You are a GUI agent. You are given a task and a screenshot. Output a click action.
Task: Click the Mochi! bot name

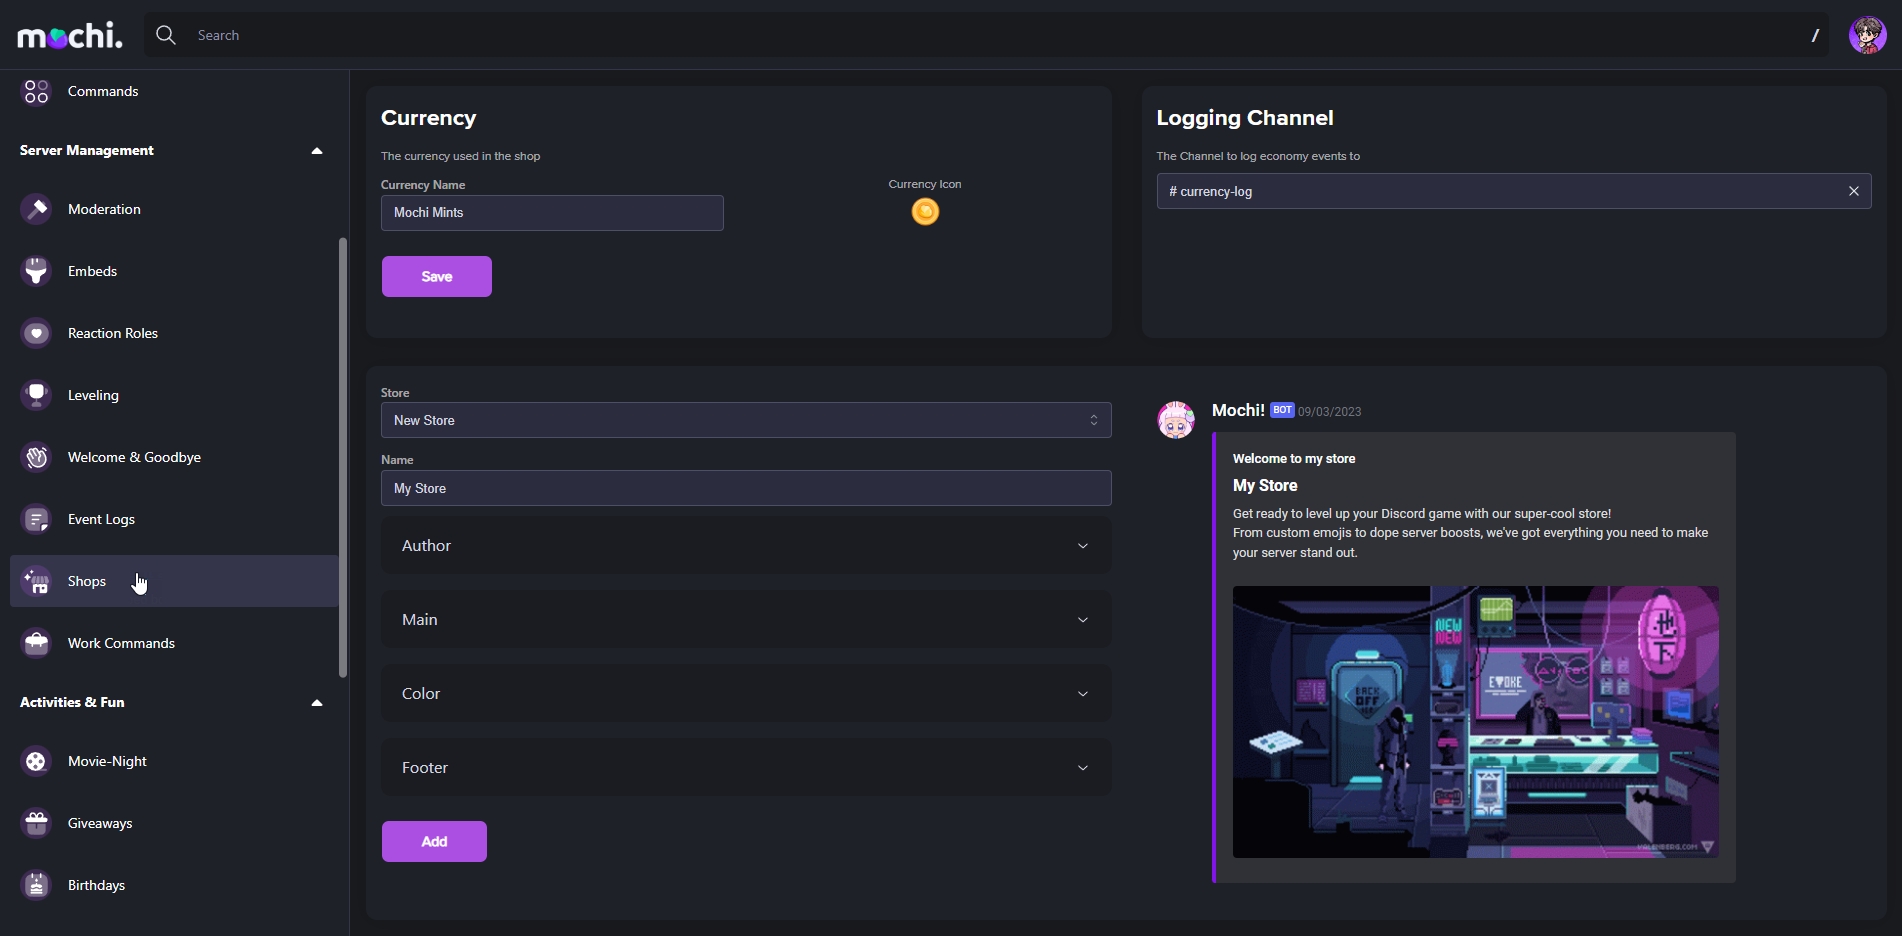(1238, 410)
